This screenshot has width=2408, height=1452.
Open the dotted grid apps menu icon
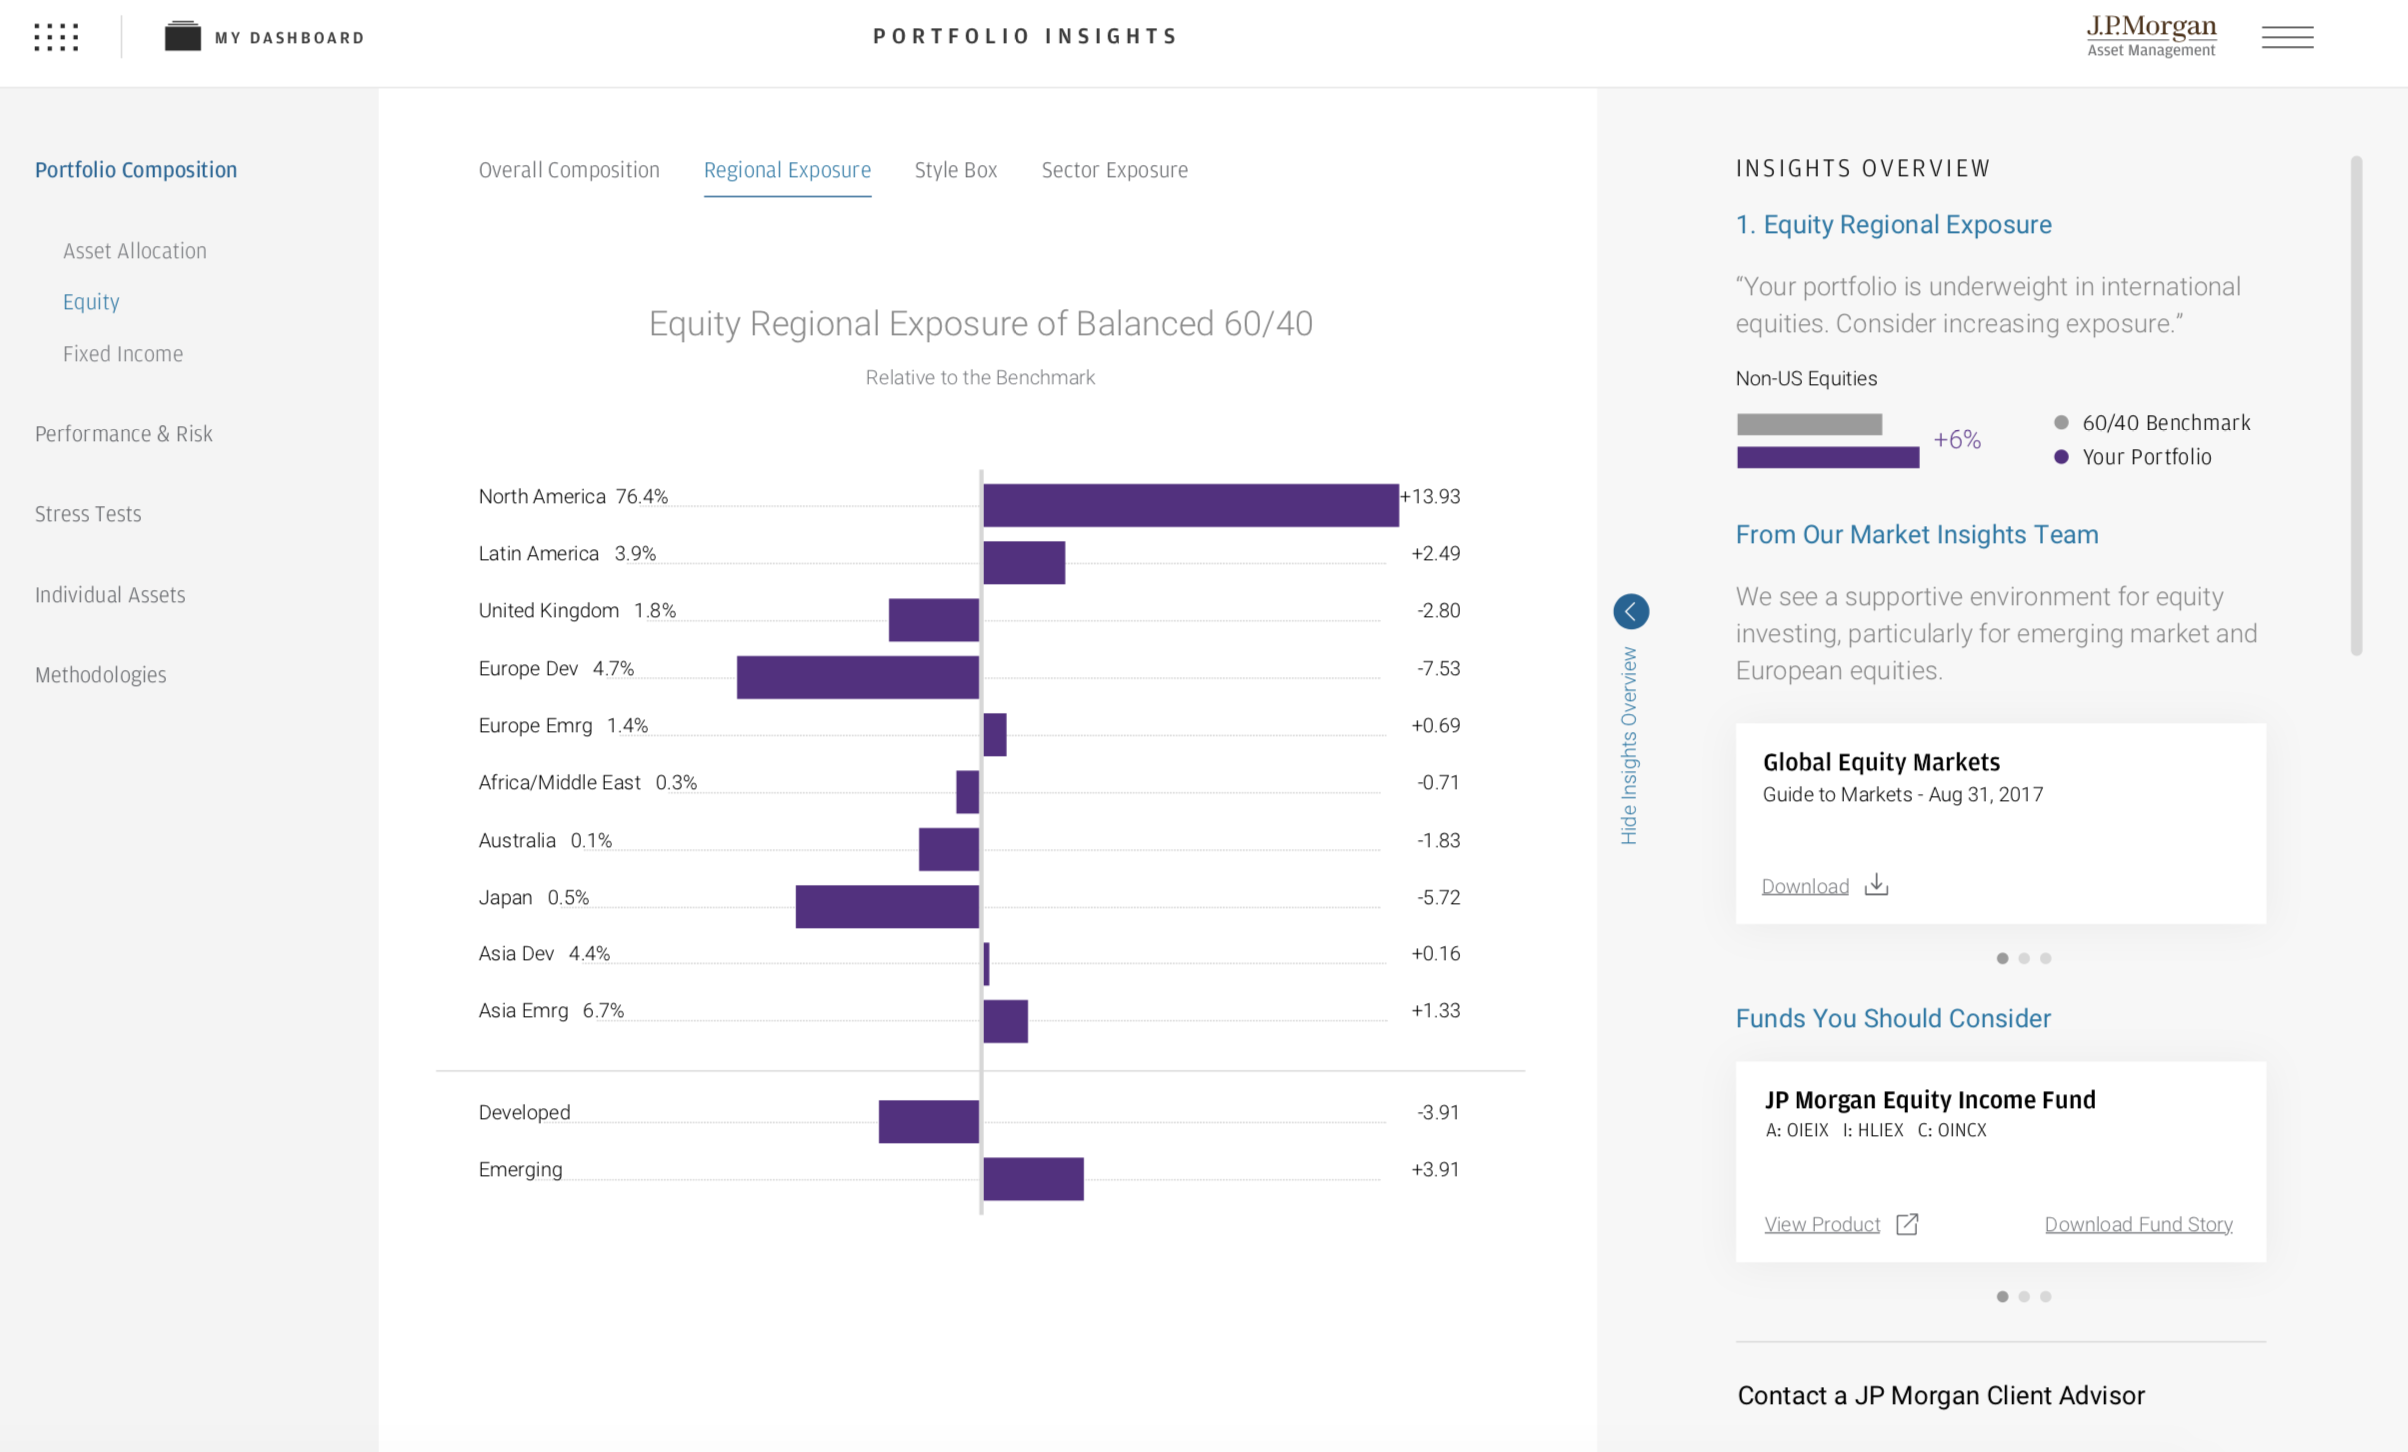tap(56, 37)
